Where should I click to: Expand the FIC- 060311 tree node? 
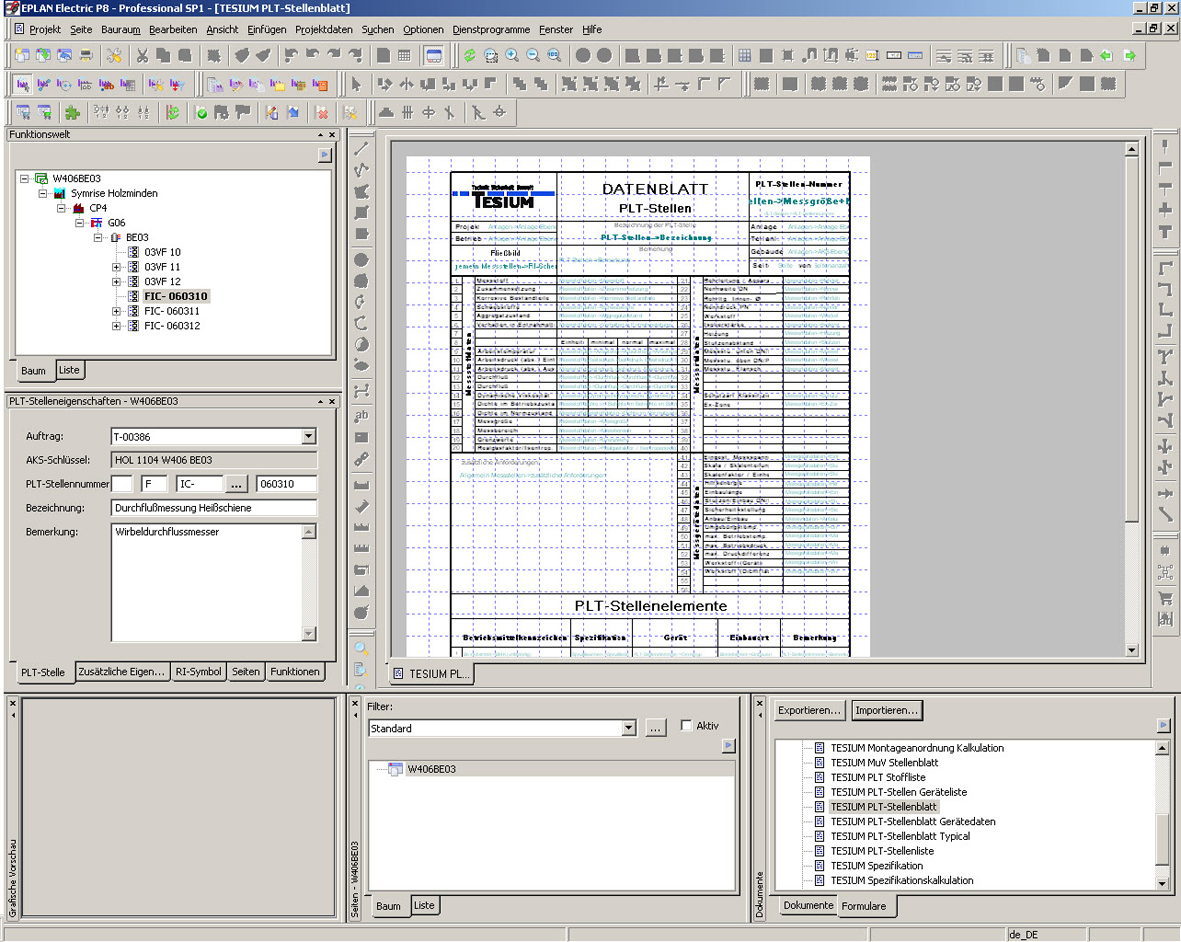pyautogui.click(x=116, y=311)
